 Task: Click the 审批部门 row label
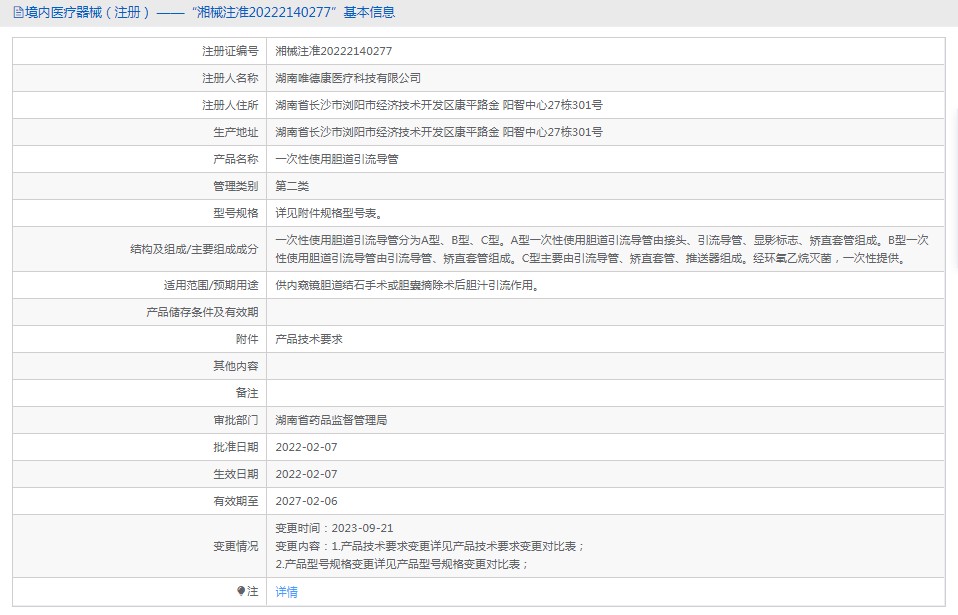[236, 420]
